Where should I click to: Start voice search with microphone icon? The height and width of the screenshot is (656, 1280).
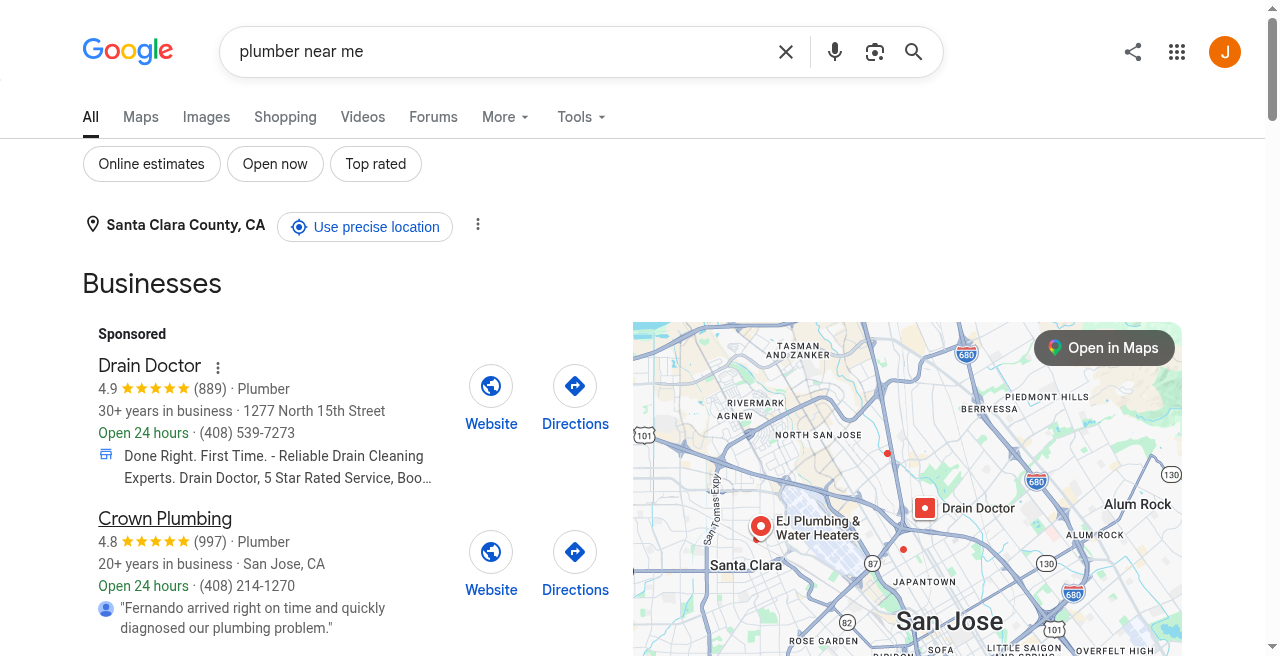[835, 52]
